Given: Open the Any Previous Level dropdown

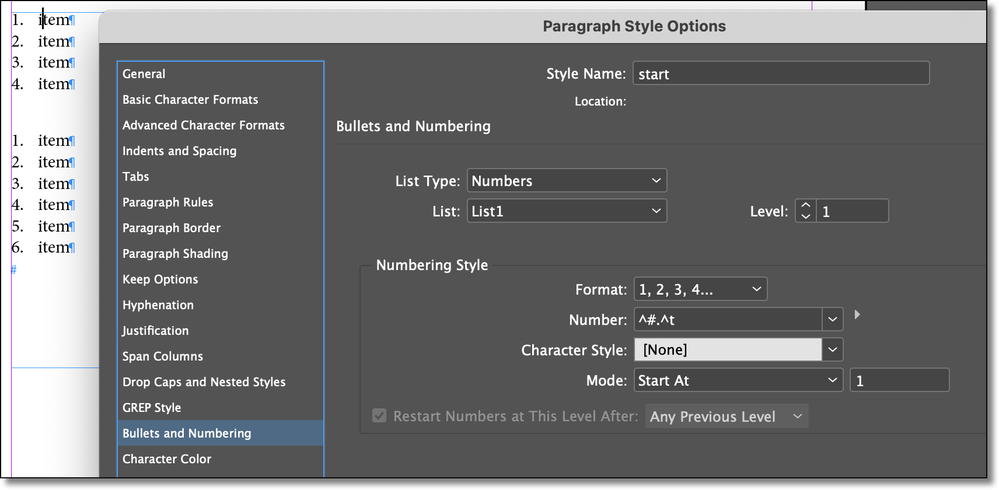Looking at the screenshot, I should (727, 416).
